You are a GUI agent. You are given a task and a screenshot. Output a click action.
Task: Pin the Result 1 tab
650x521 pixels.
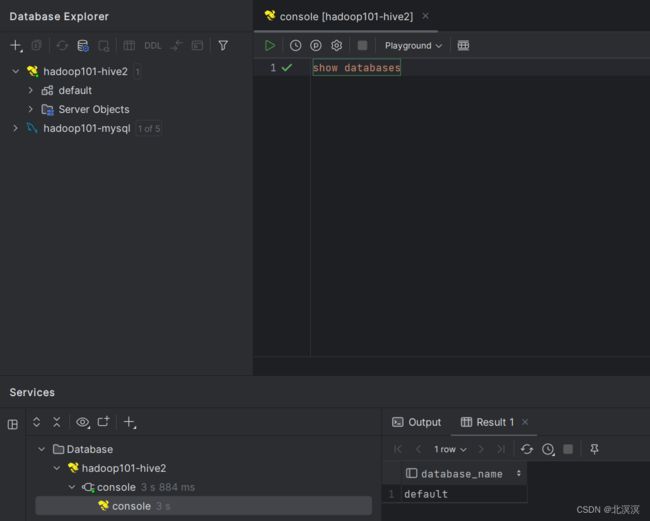[594, 449]
